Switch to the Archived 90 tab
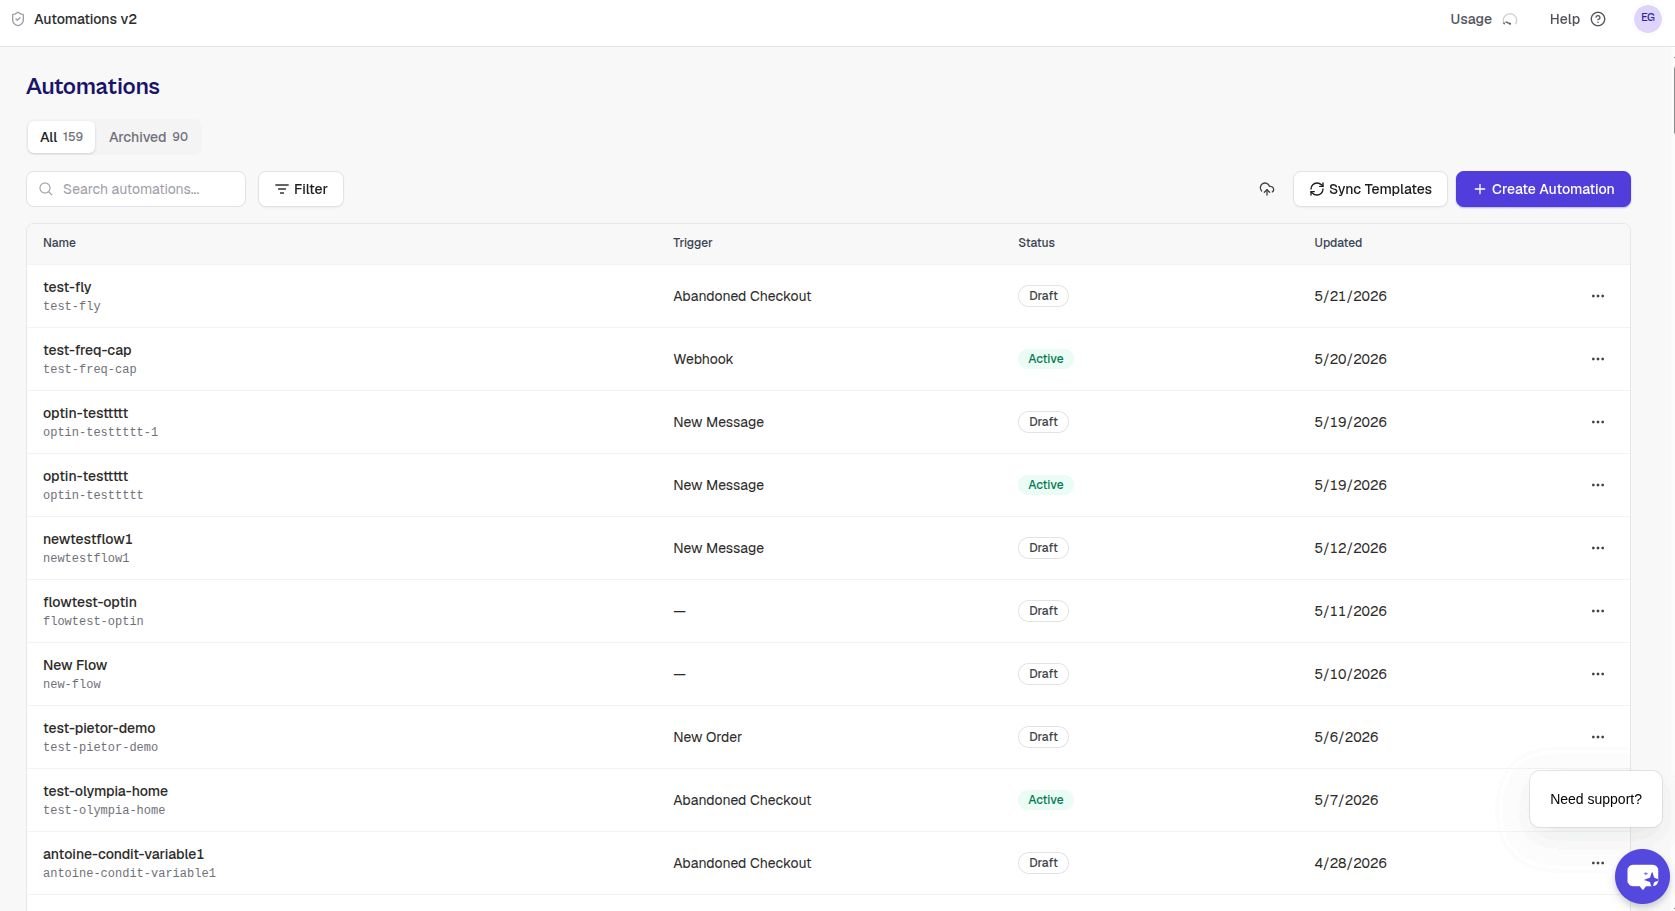Image resolution: width=1675 pixels, height=911 pixels. pos(148,137)
